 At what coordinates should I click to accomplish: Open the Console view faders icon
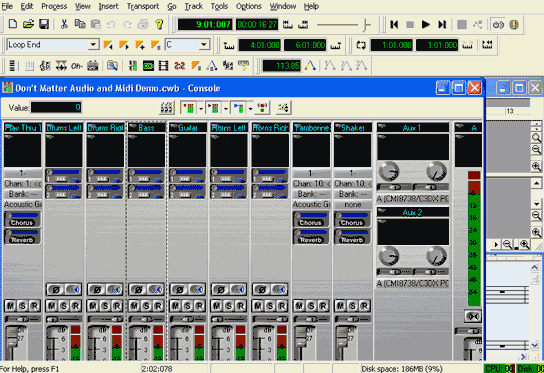(x=133, y=66)
